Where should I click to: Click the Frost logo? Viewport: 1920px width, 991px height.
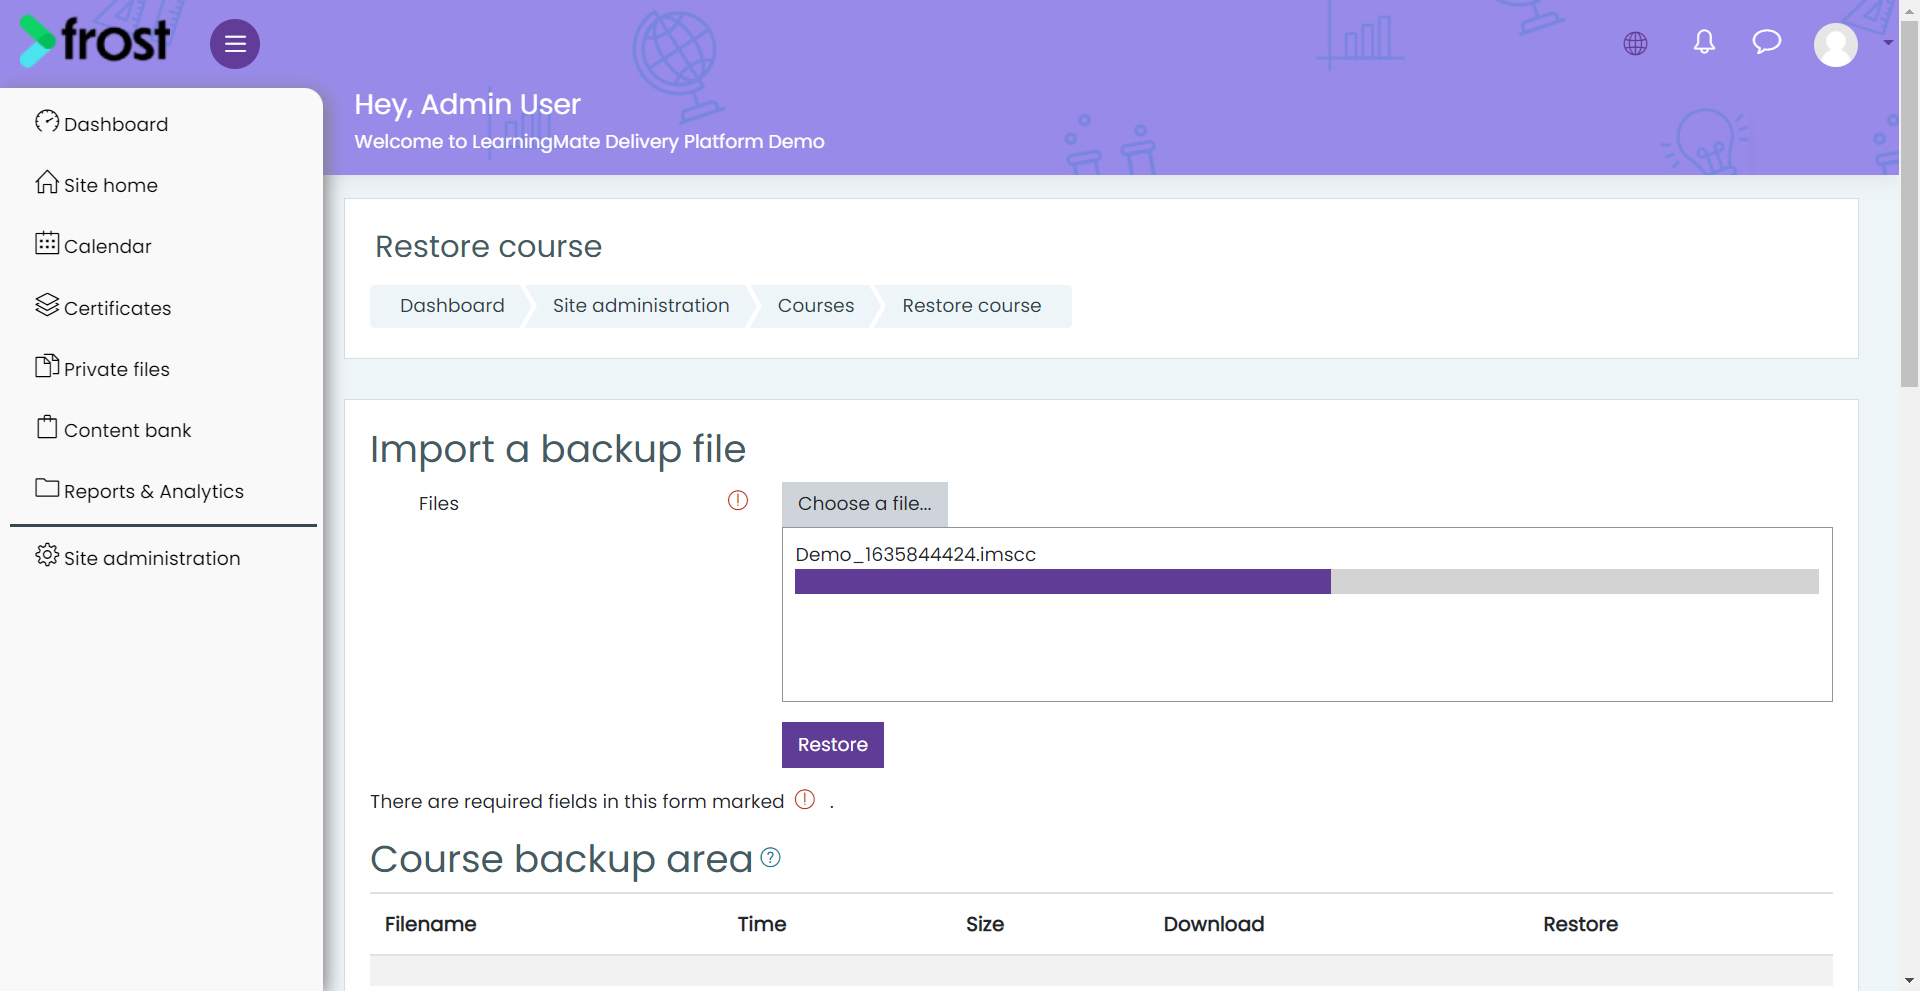(x=95, y=42)
